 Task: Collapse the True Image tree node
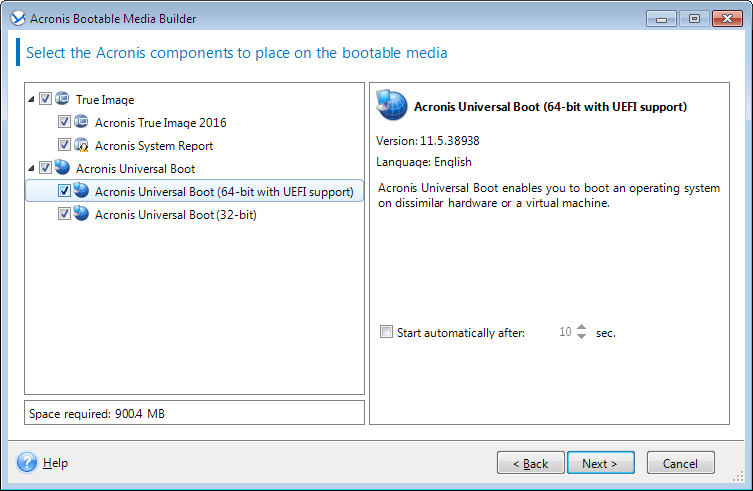coord(32,99)
